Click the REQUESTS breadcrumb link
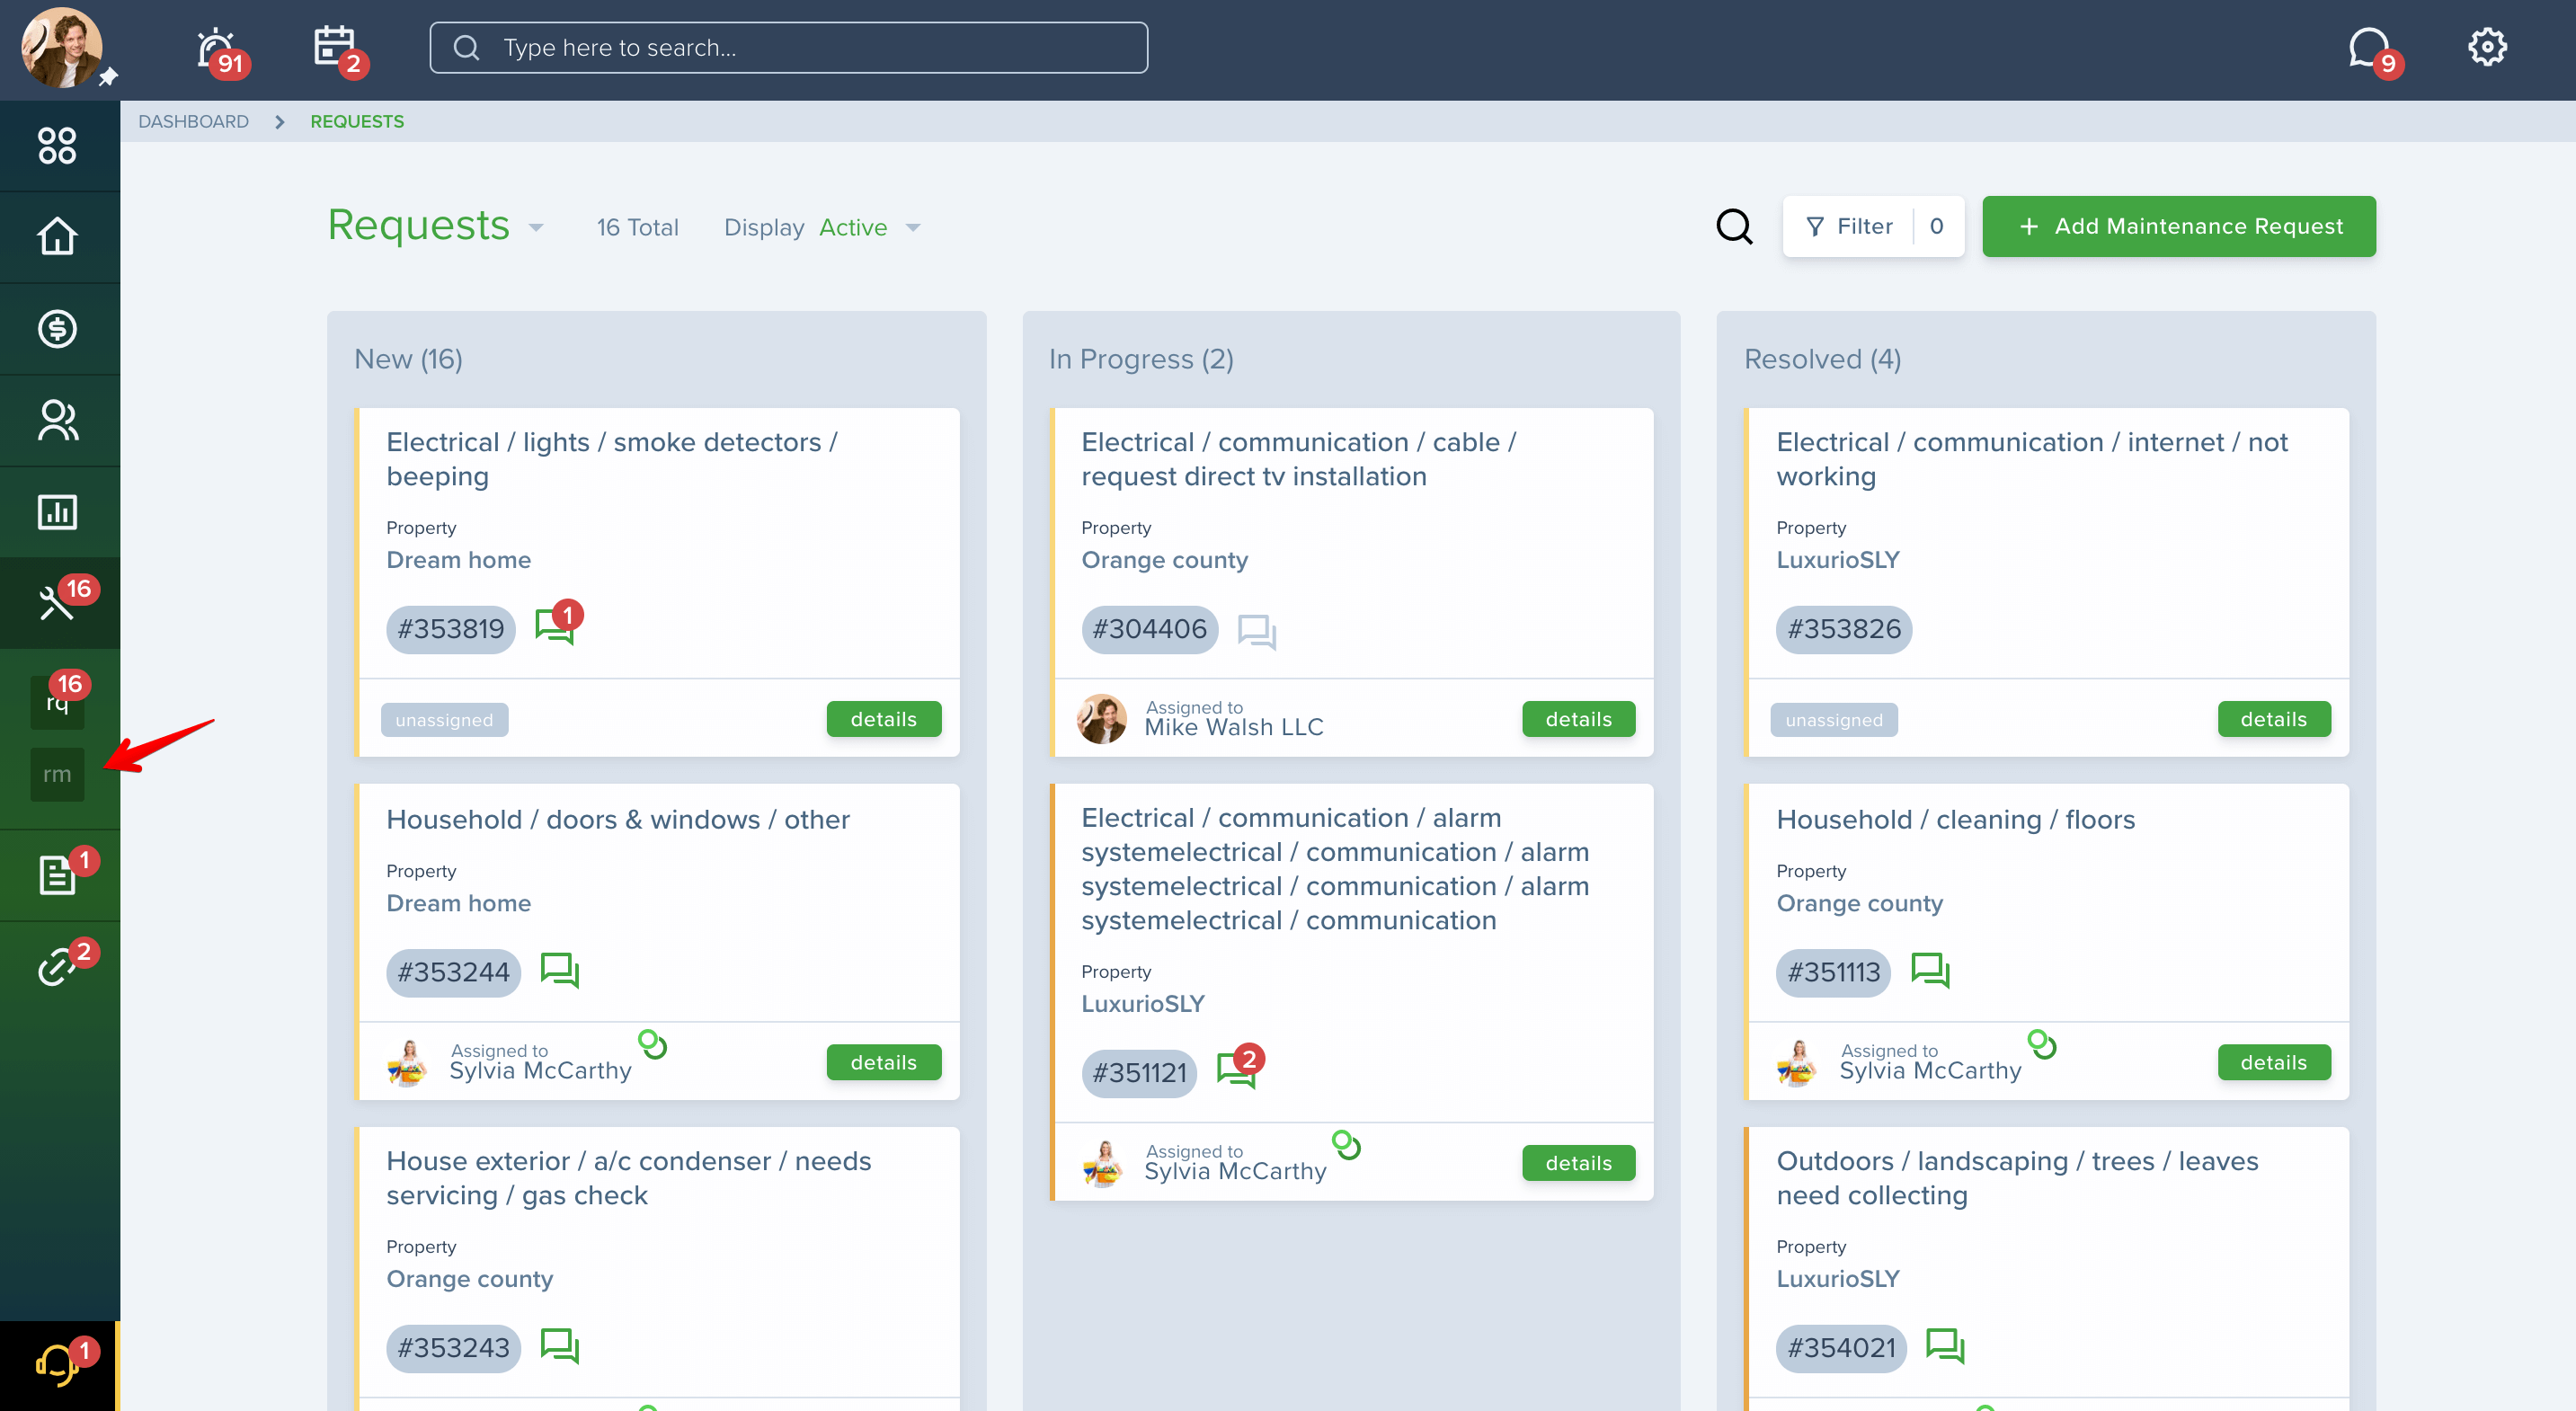Image resolution: width=2576 pixels, height=1411 pixels. (x=357, y=121)
